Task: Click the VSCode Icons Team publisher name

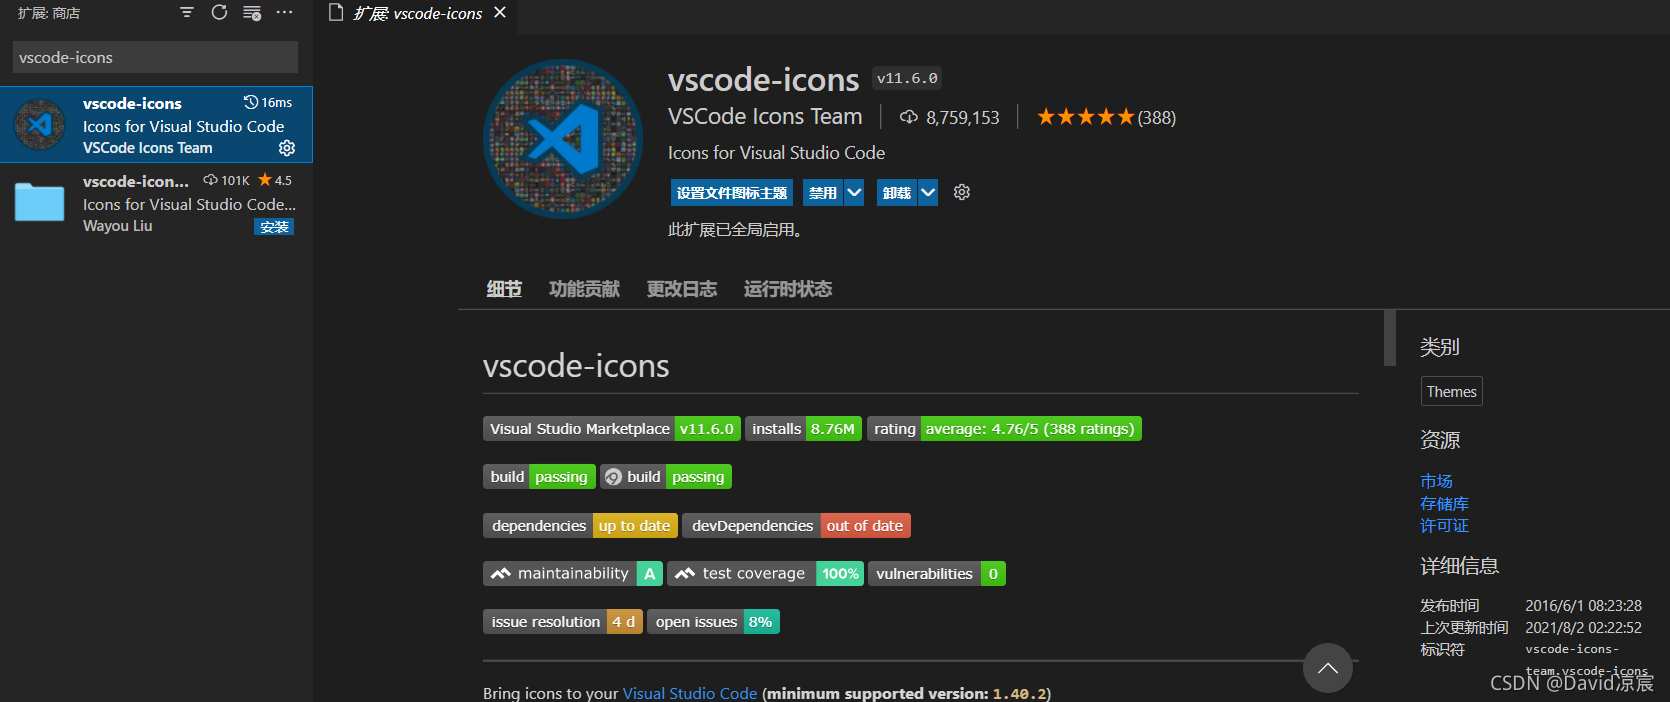Action: (x=765, y=116)
